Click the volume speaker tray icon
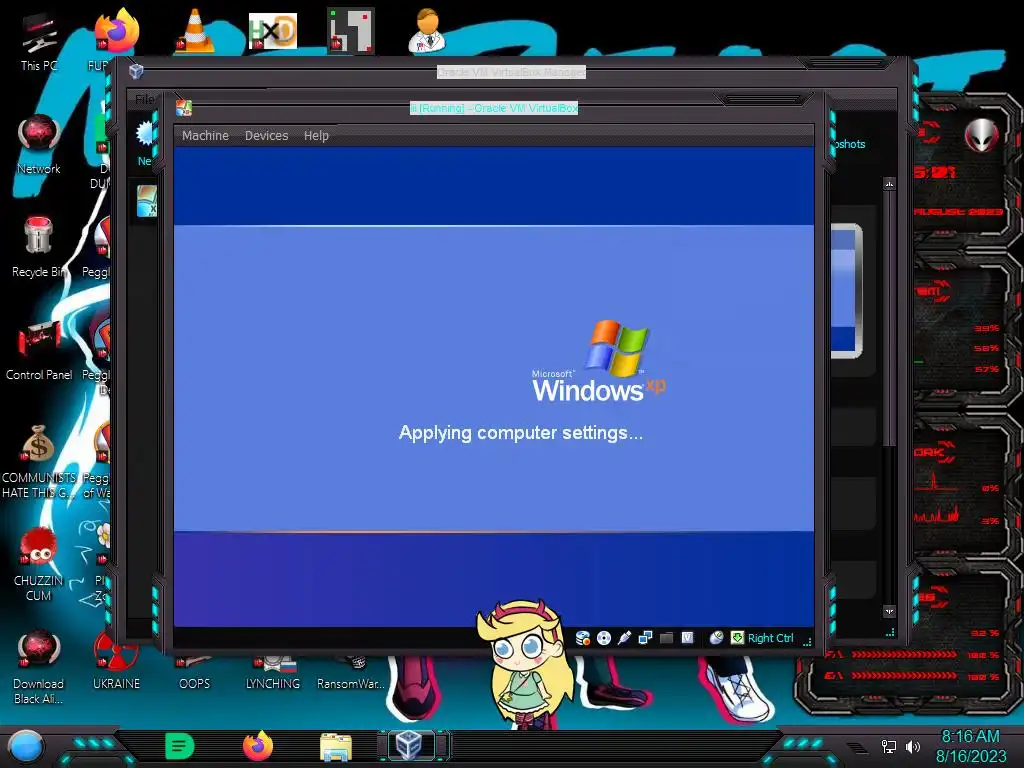Viewport: 1024px width, 768px height. (x=912, y=746)
